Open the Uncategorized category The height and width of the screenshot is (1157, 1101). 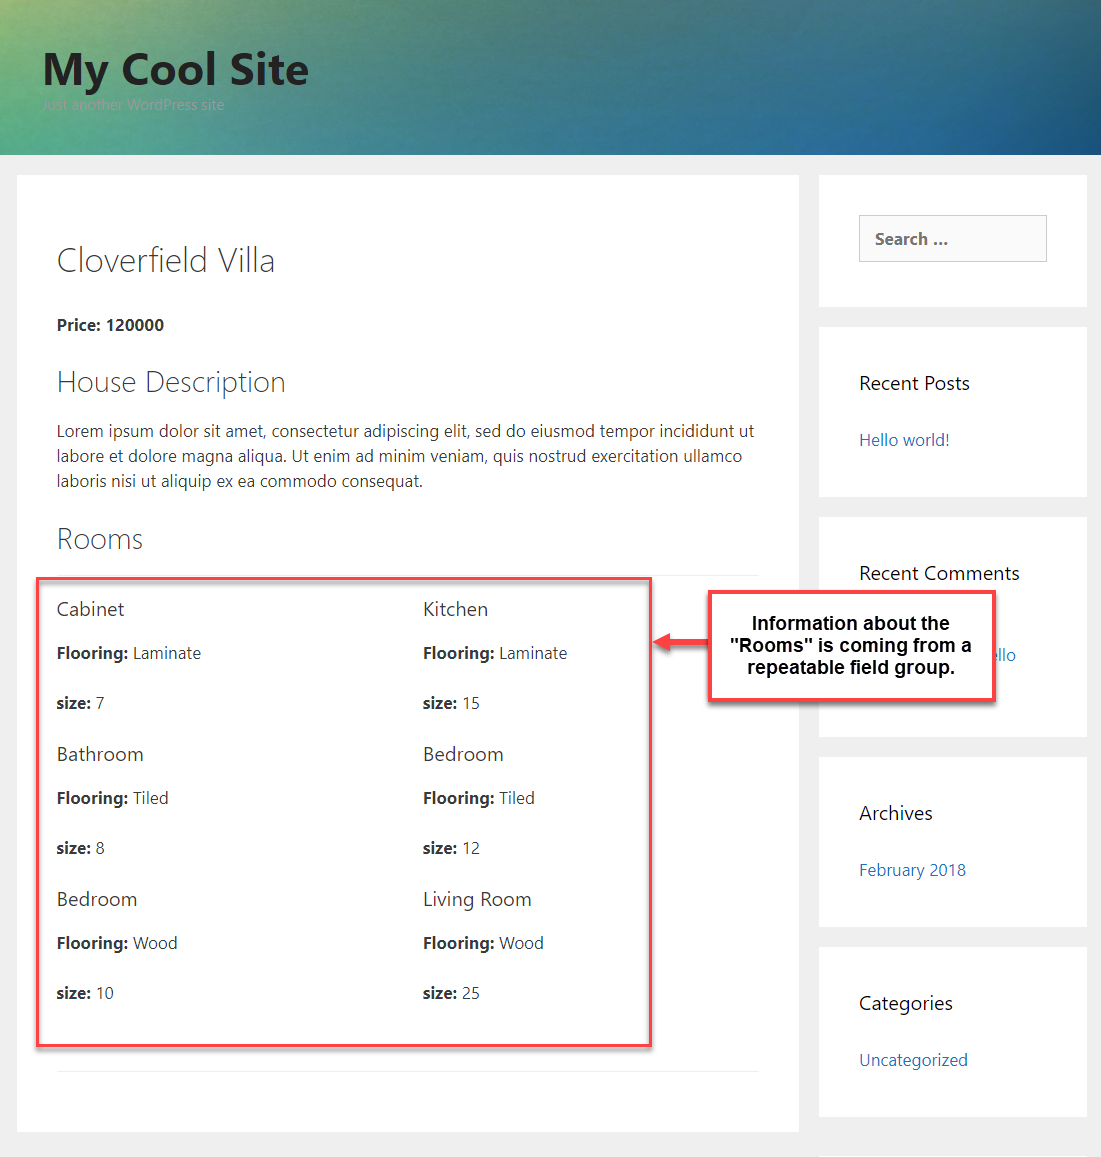(913, 1060)
